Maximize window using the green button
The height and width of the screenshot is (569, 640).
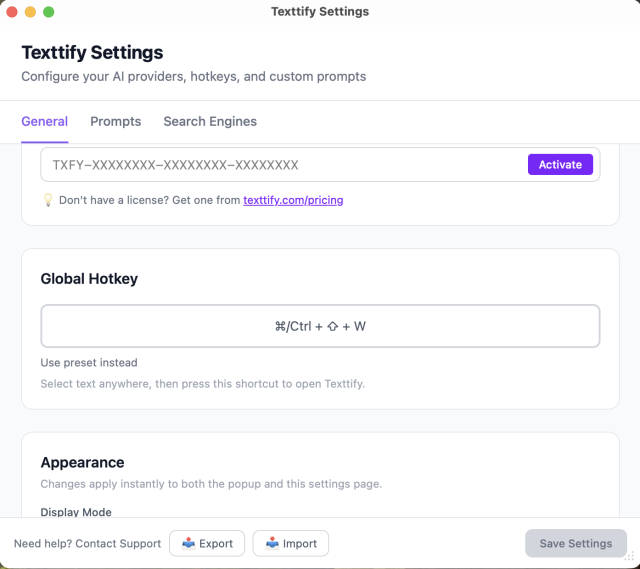[x=49, y=12]
